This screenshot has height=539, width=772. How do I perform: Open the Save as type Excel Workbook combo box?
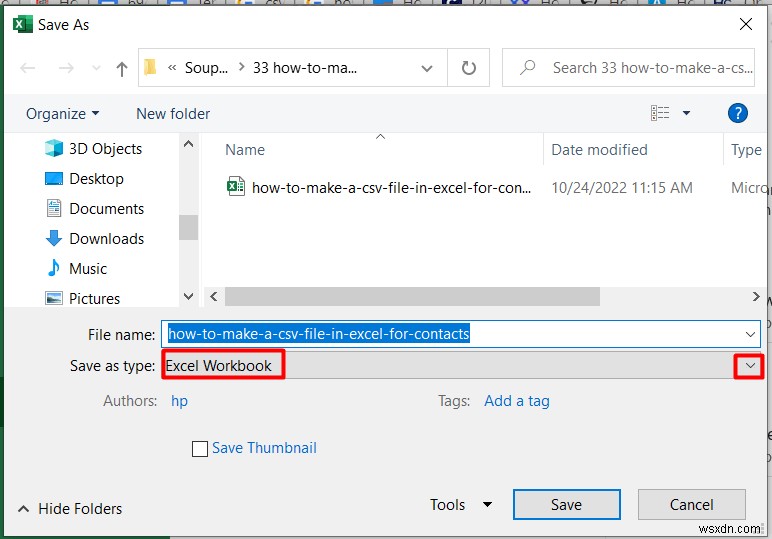tap(461, 365)
